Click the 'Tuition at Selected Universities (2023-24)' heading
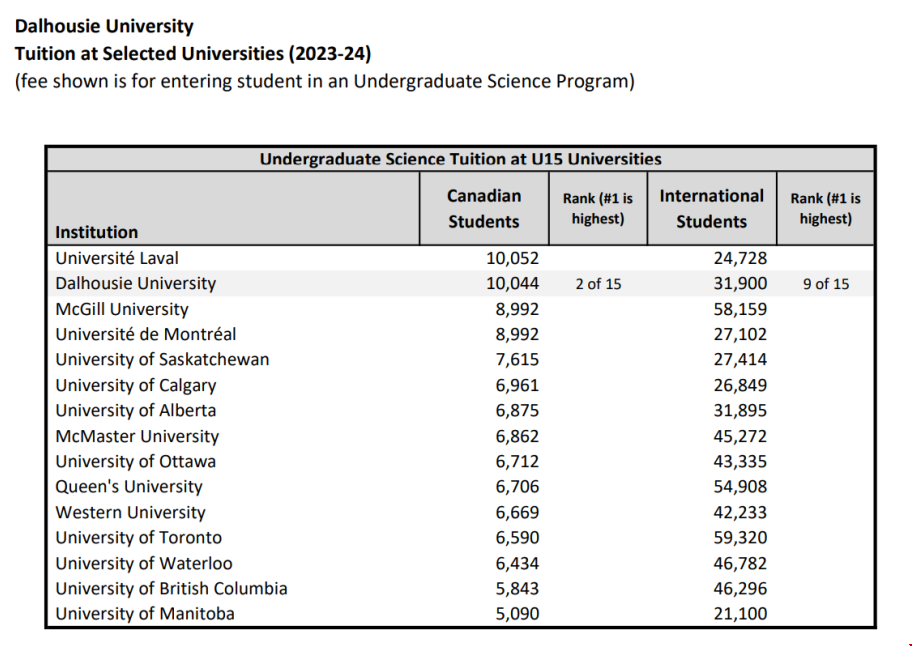912x646 pixels. click(199, 54)
